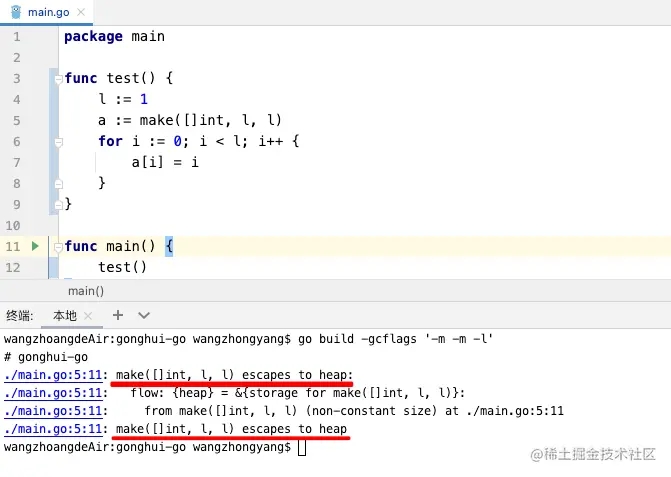
Task: Click the highlighted brace on line 11
Action: click(169, 246)
